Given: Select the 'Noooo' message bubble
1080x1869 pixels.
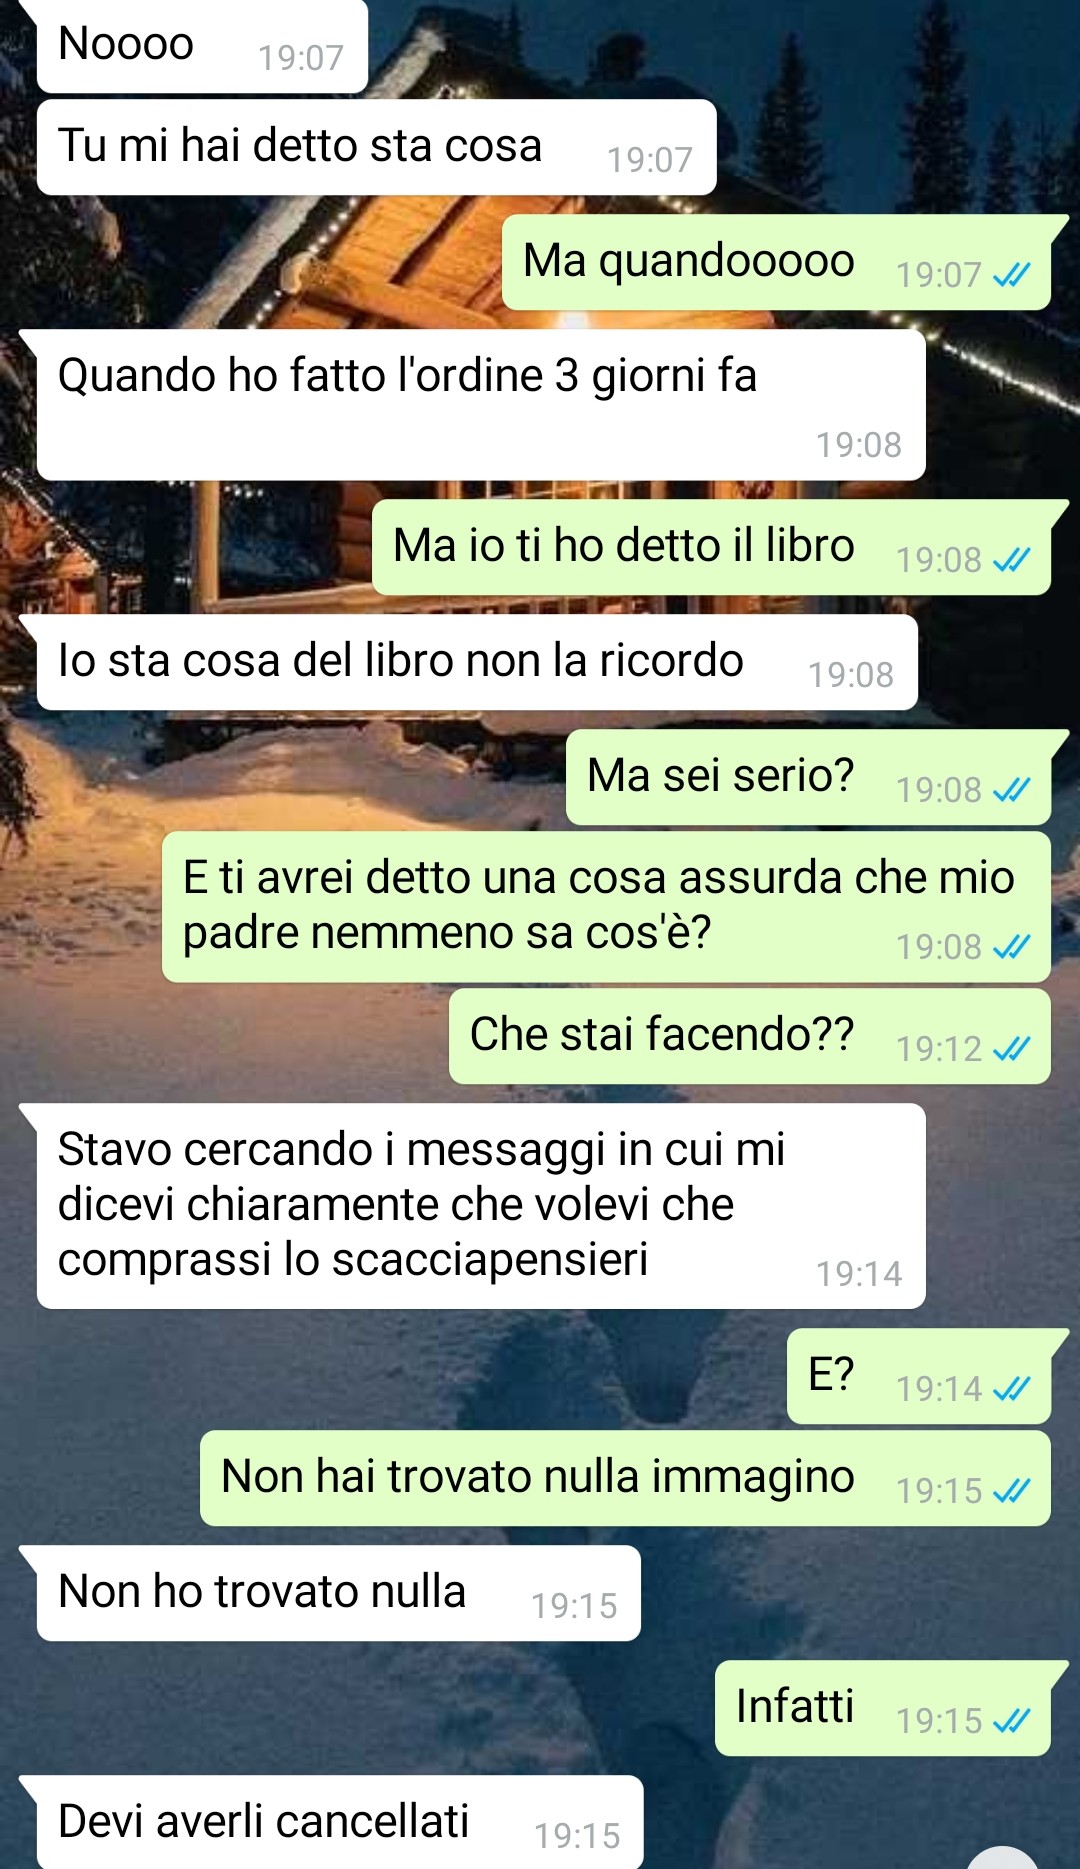Looking at the screenshot, I should coord(202,46).
